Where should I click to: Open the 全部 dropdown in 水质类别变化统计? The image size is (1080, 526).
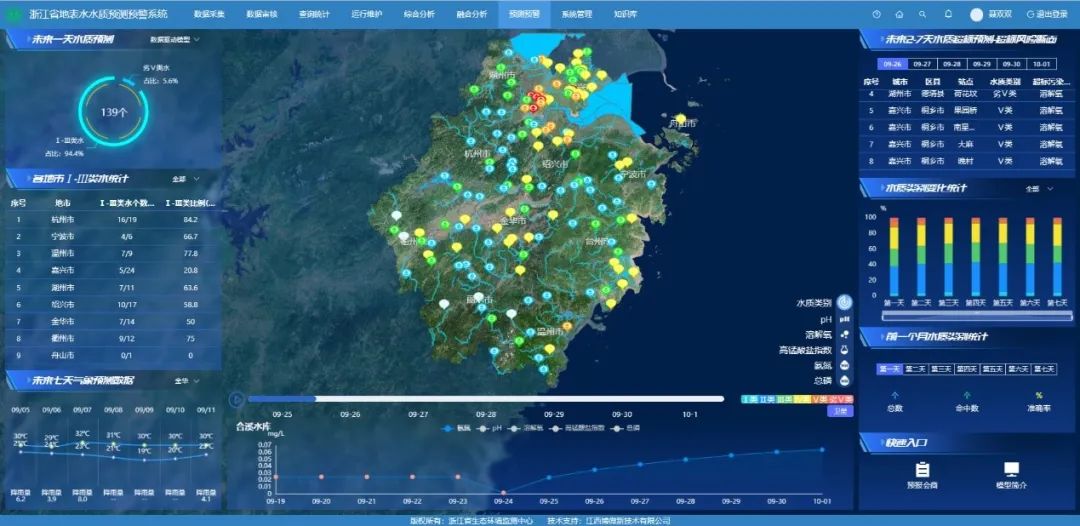click(1037, 188)
